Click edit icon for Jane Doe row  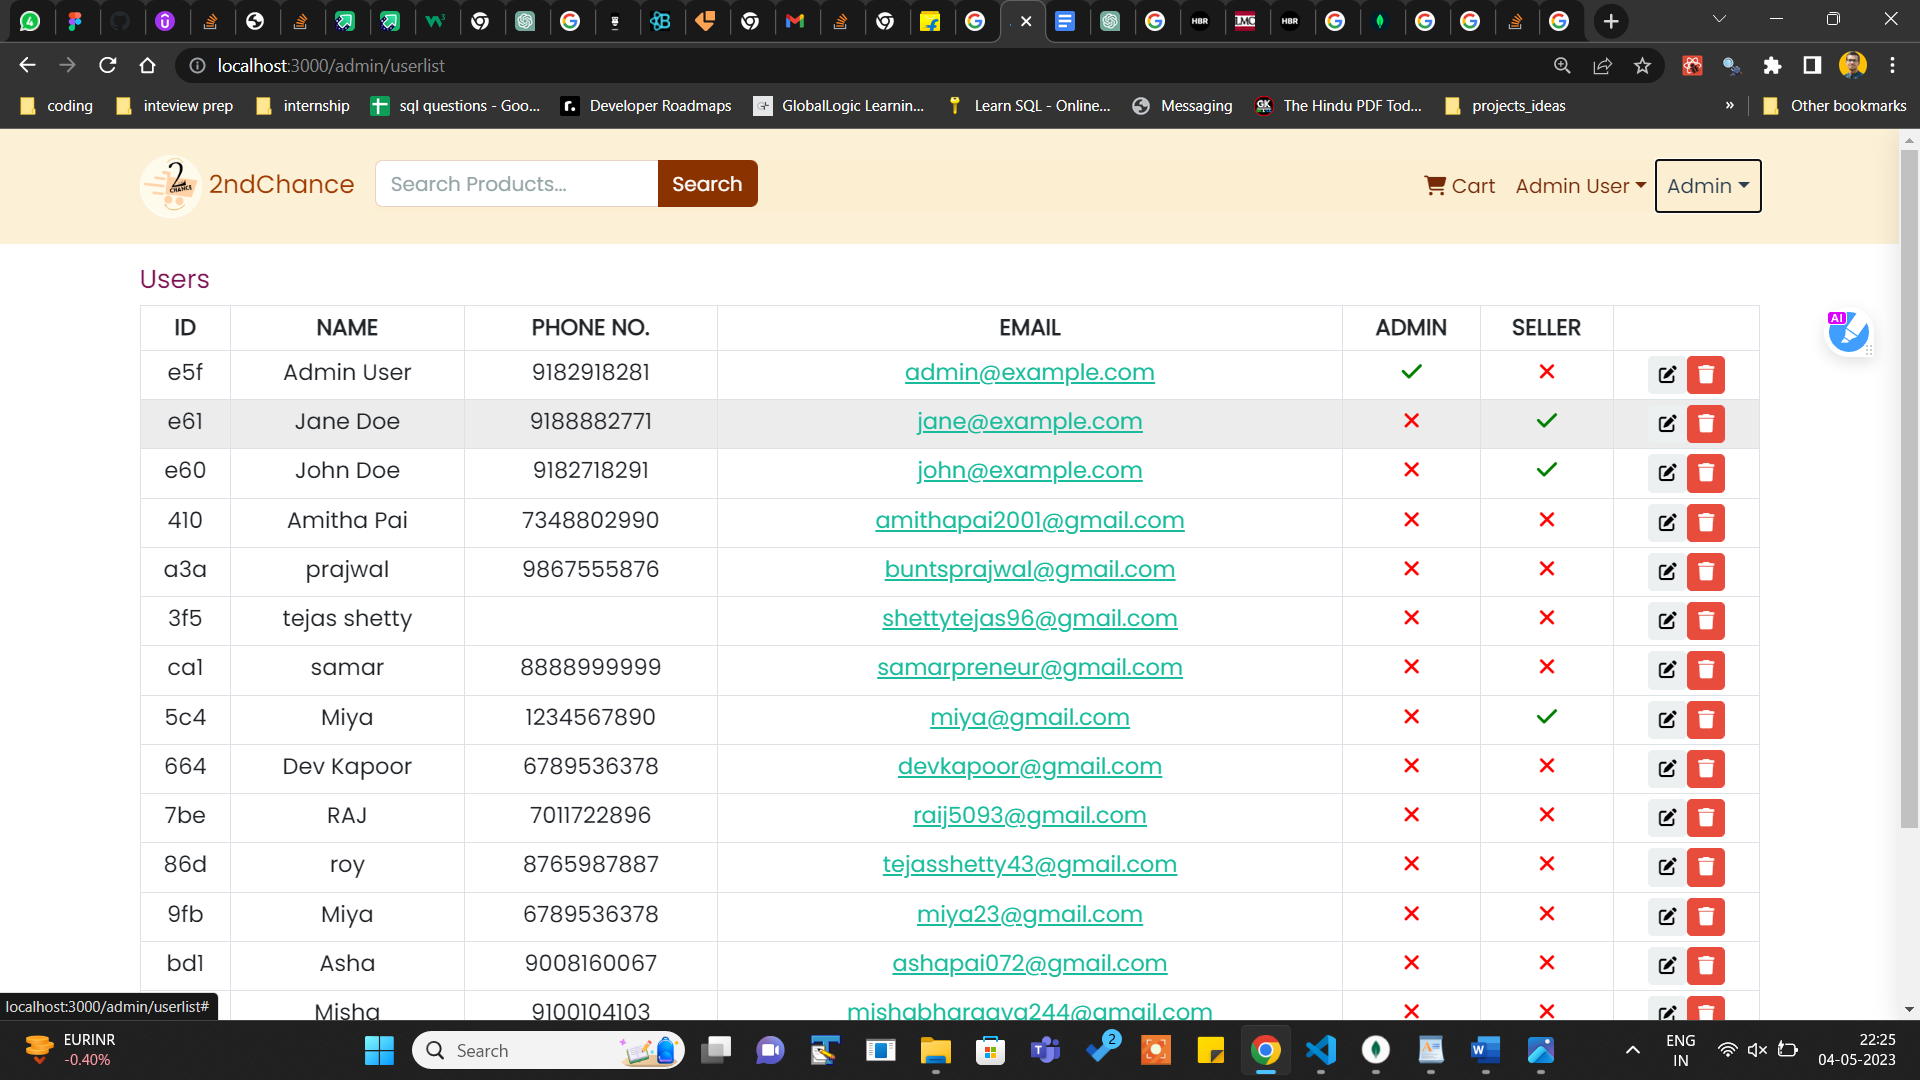coord(1666,424)
